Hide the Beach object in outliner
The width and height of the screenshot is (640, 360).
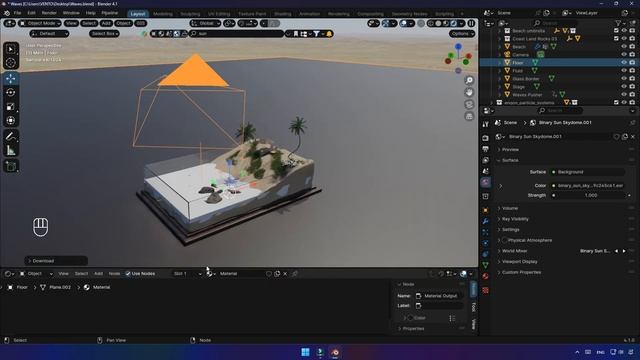tap(624, 47)
